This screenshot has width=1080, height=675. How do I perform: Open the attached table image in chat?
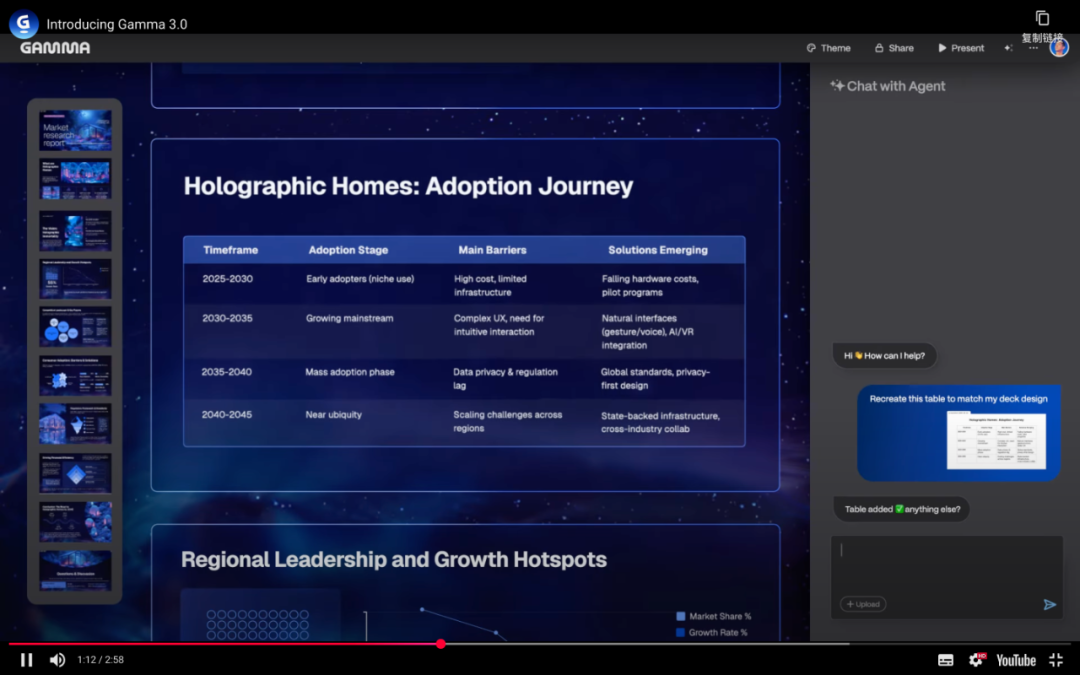click(996, 441)
